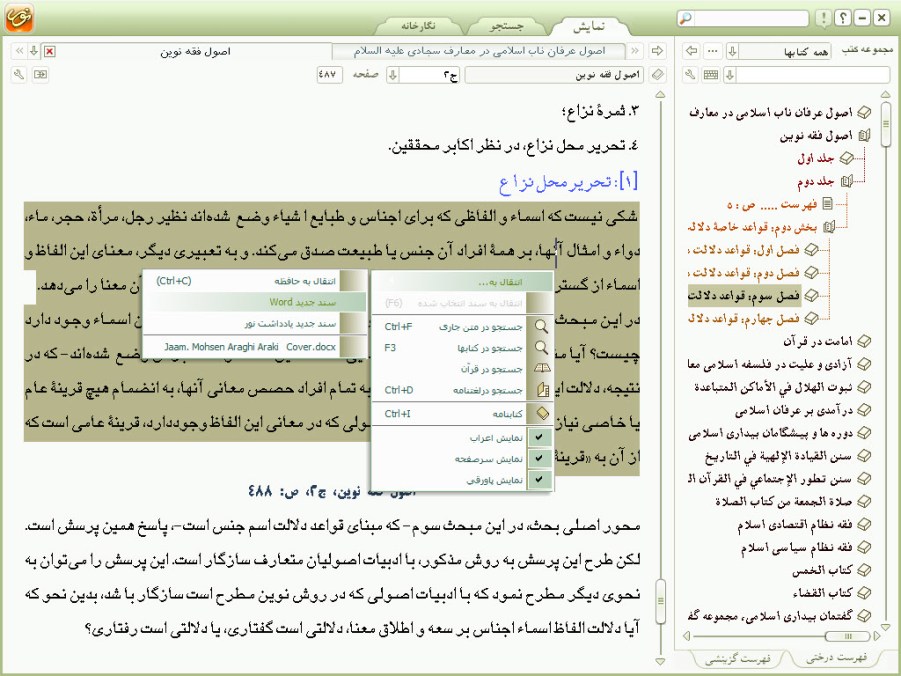This screenshot has width=901, height=676.
Task: Click the book tree vertical scrollbar thumb
Action: point(885,124)
